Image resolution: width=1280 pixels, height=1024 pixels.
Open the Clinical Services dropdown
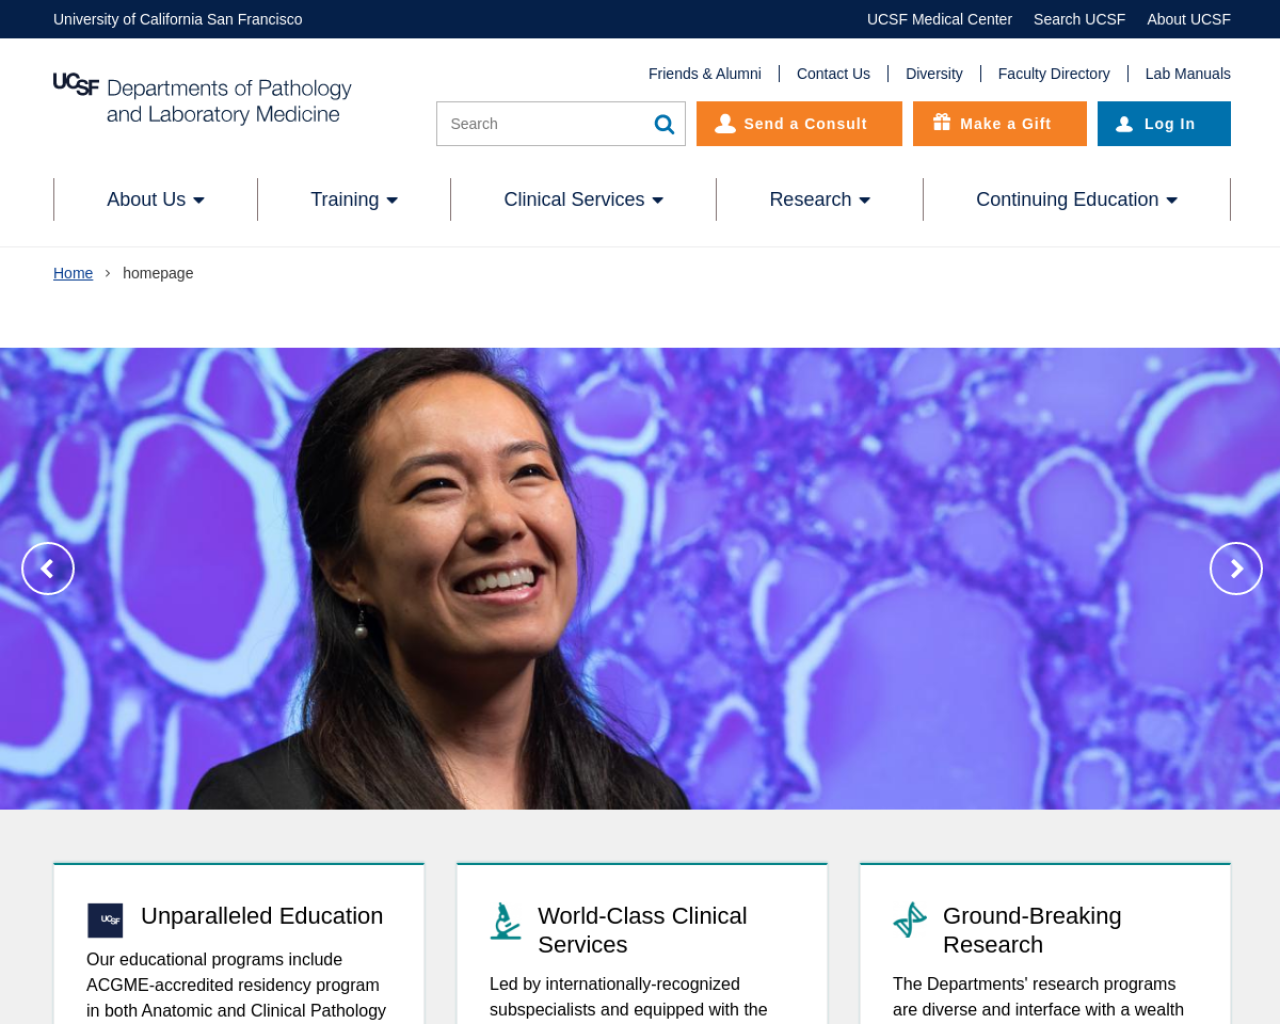coord(584,200)
